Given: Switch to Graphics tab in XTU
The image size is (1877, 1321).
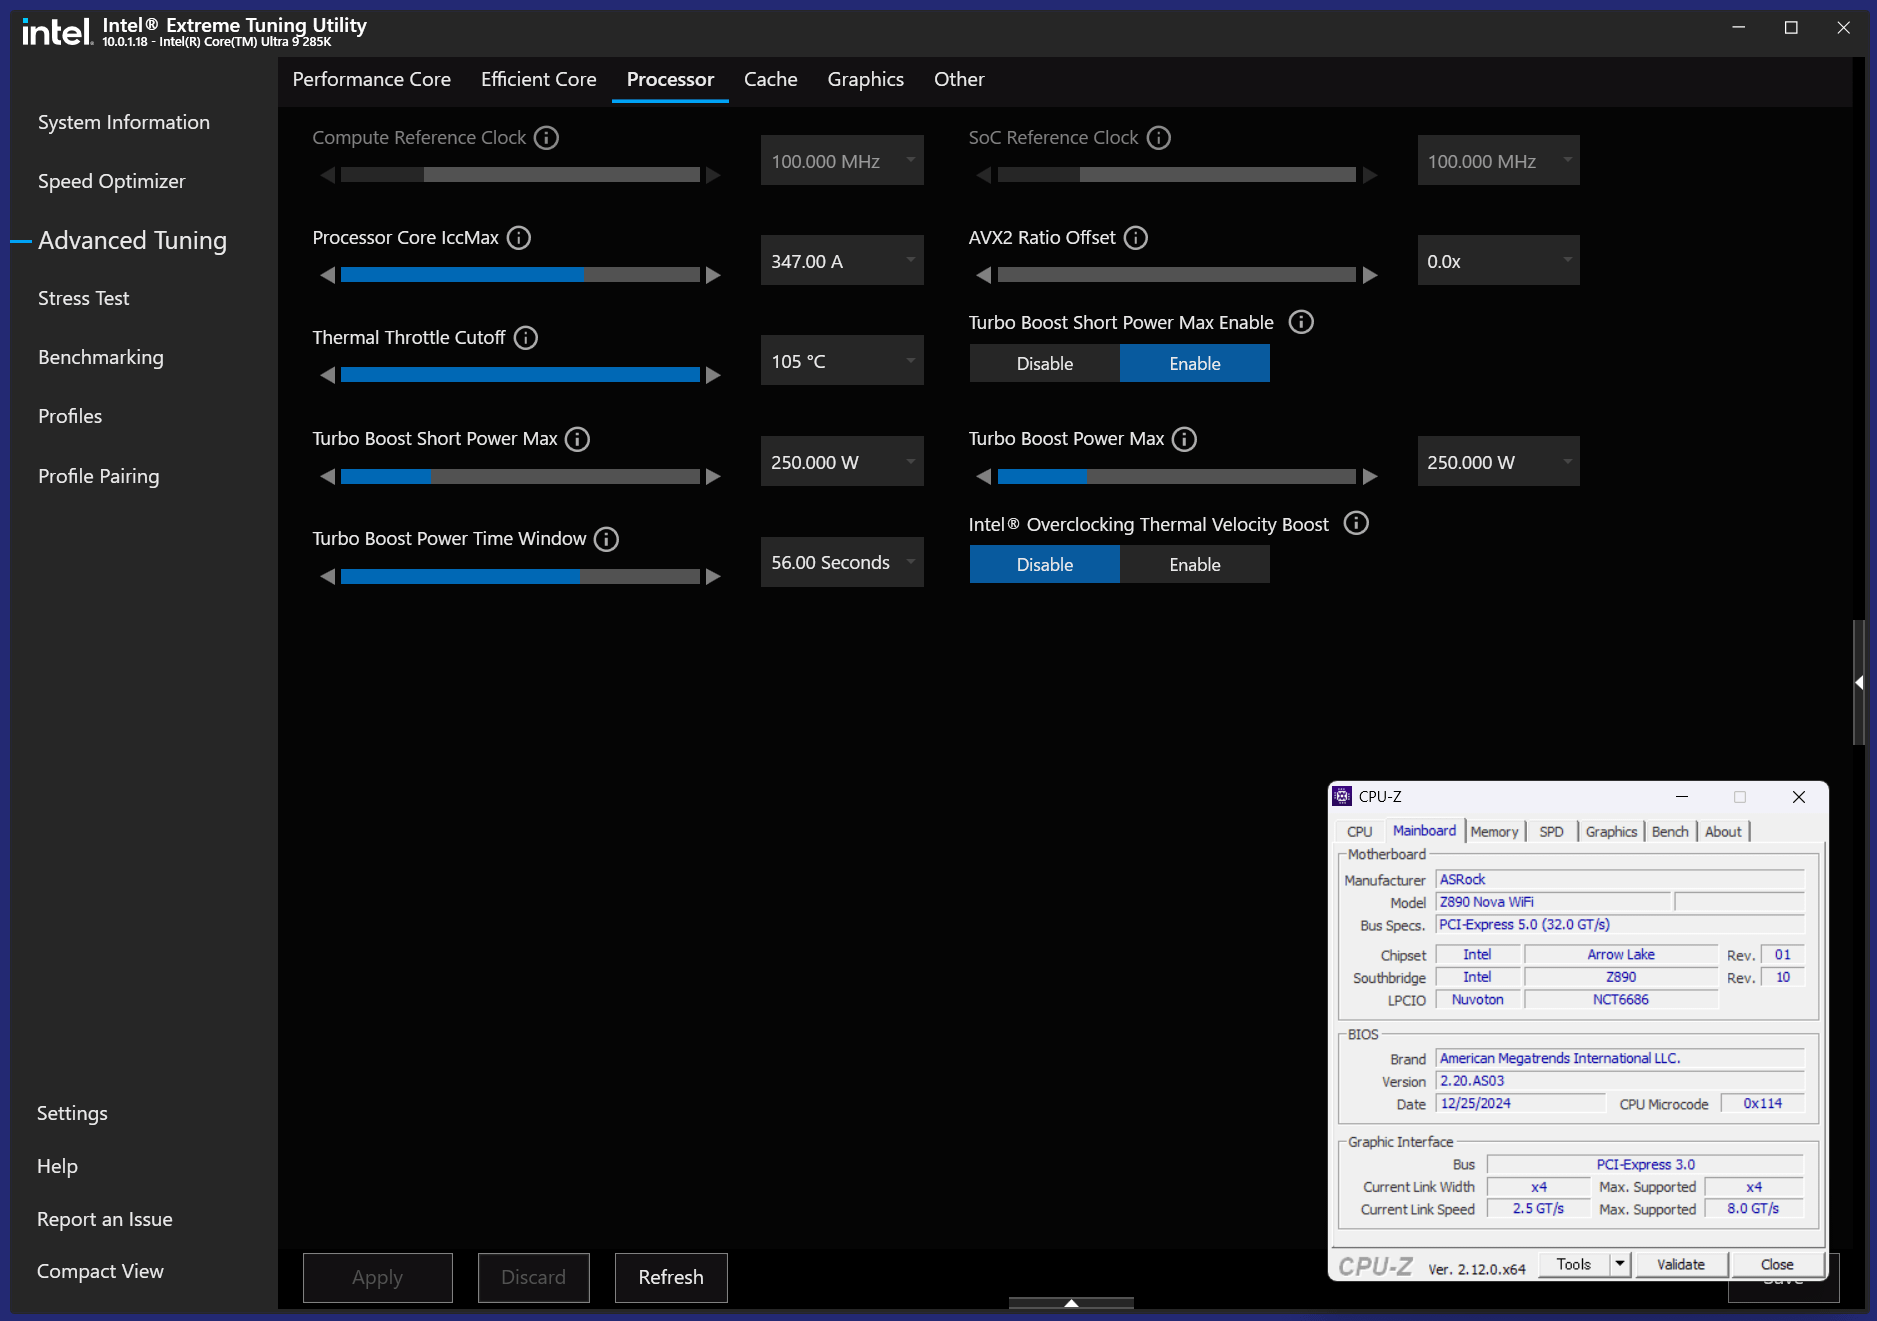Looking at the screenshot, I should coord(866,79).
